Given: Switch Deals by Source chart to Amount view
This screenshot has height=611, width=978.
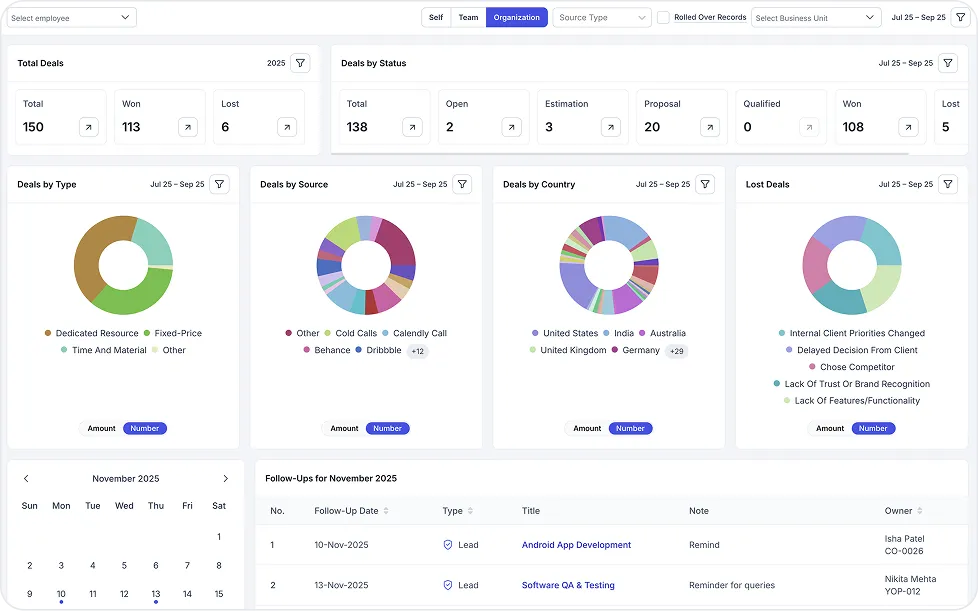Looking at the screenshot, I should (x=343, y=428).
